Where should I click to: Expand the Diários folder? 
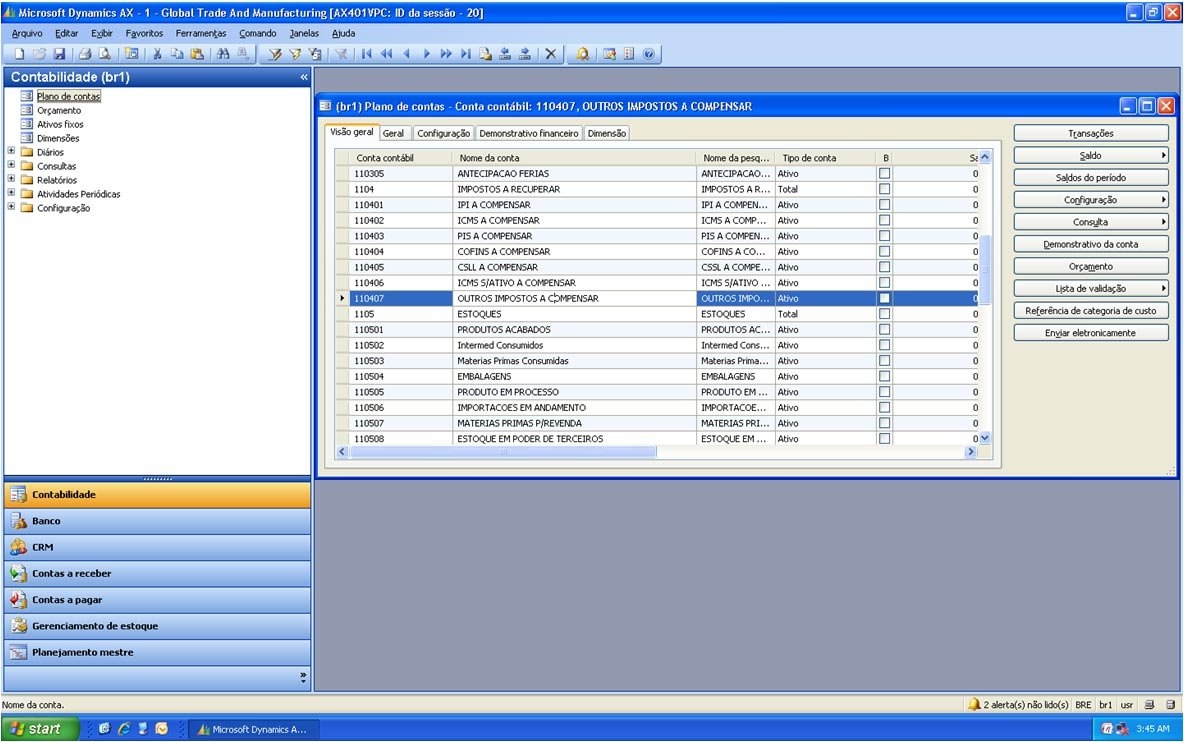[x=11, y=151]
